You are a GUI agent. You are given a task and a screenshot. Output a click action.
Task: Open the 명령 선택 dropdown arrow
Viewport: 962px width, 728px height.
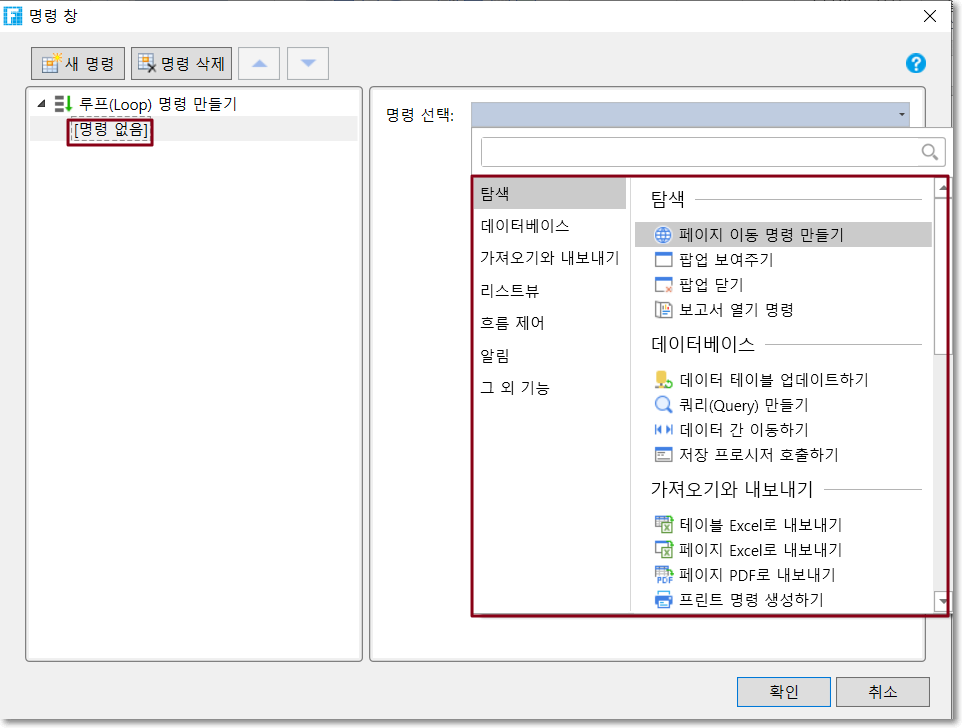901,115
